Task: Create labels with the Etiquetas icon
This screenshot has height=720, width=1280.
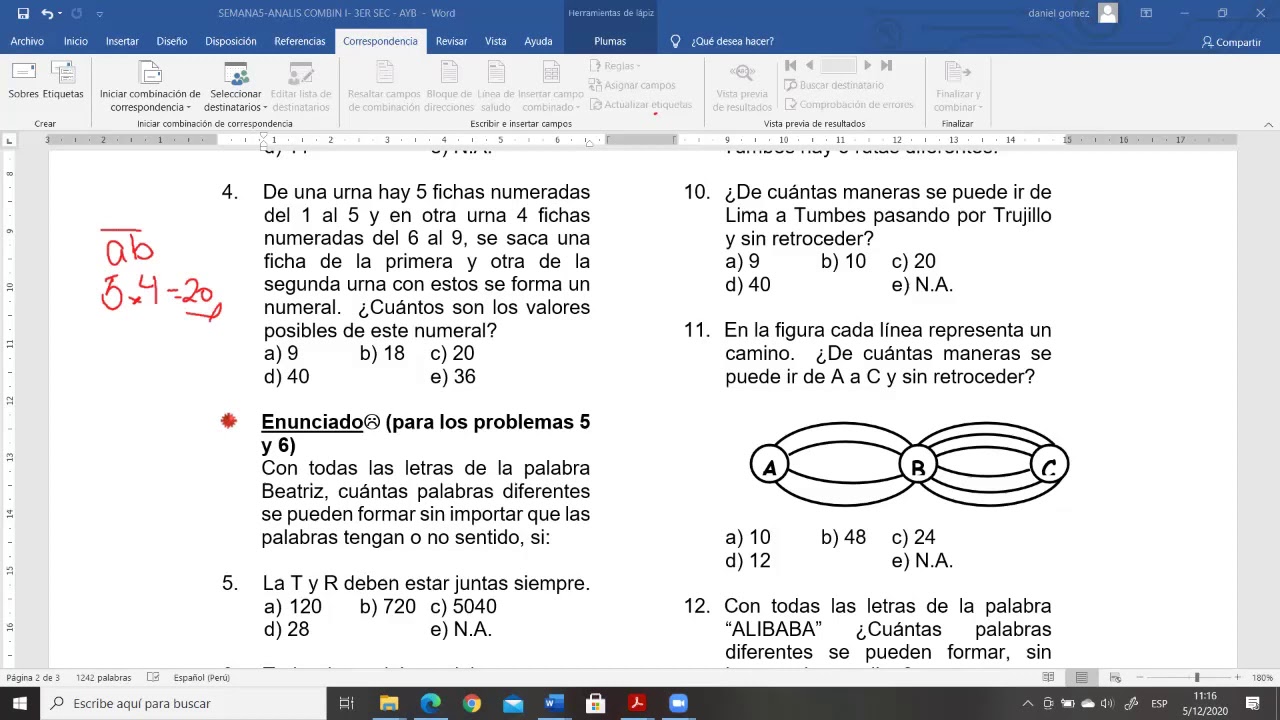Action: tap(63, 80)
